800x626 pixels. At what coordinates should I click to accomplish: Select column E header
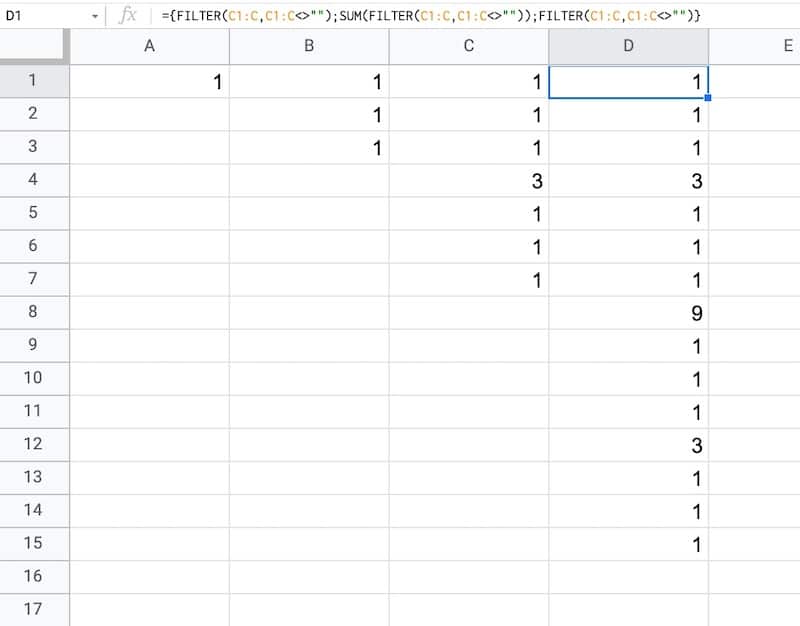755,46
